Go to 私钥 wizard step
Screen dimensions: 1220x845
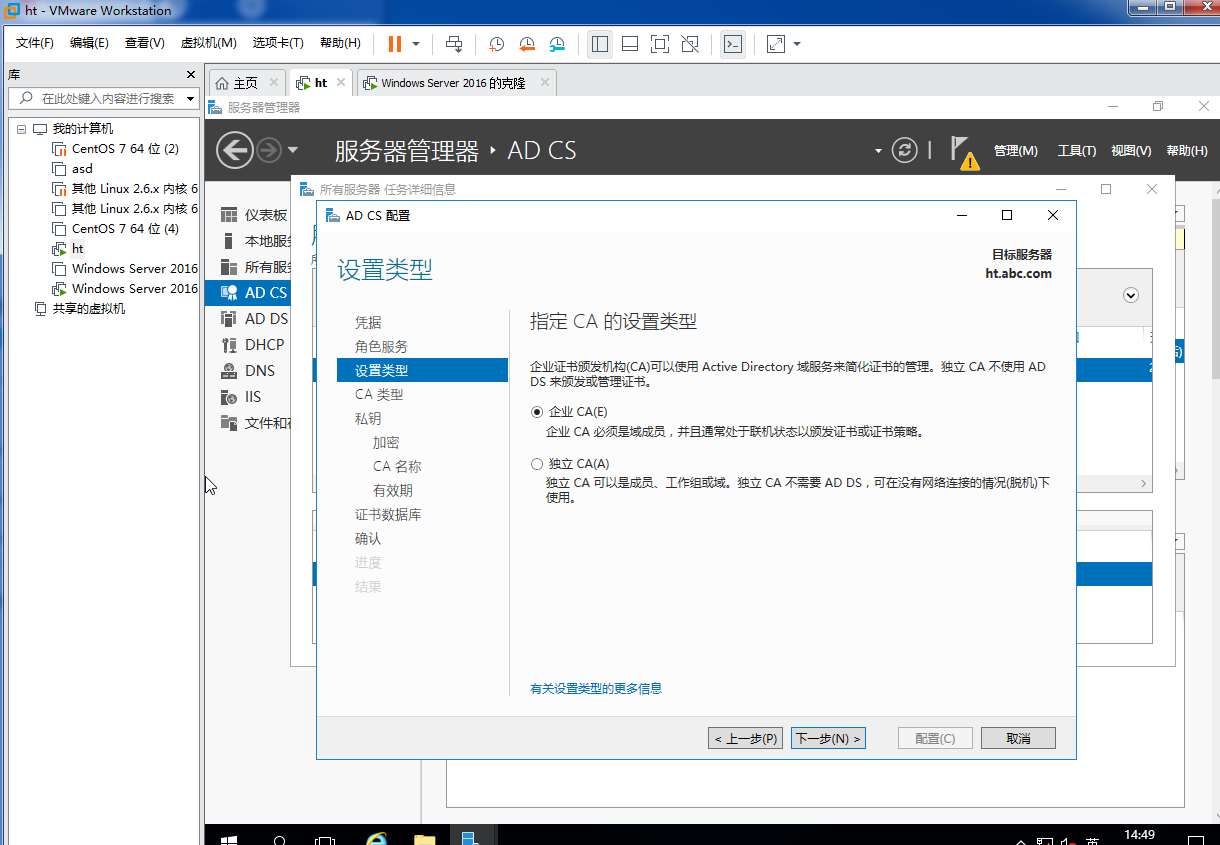(x=368, y=418)
